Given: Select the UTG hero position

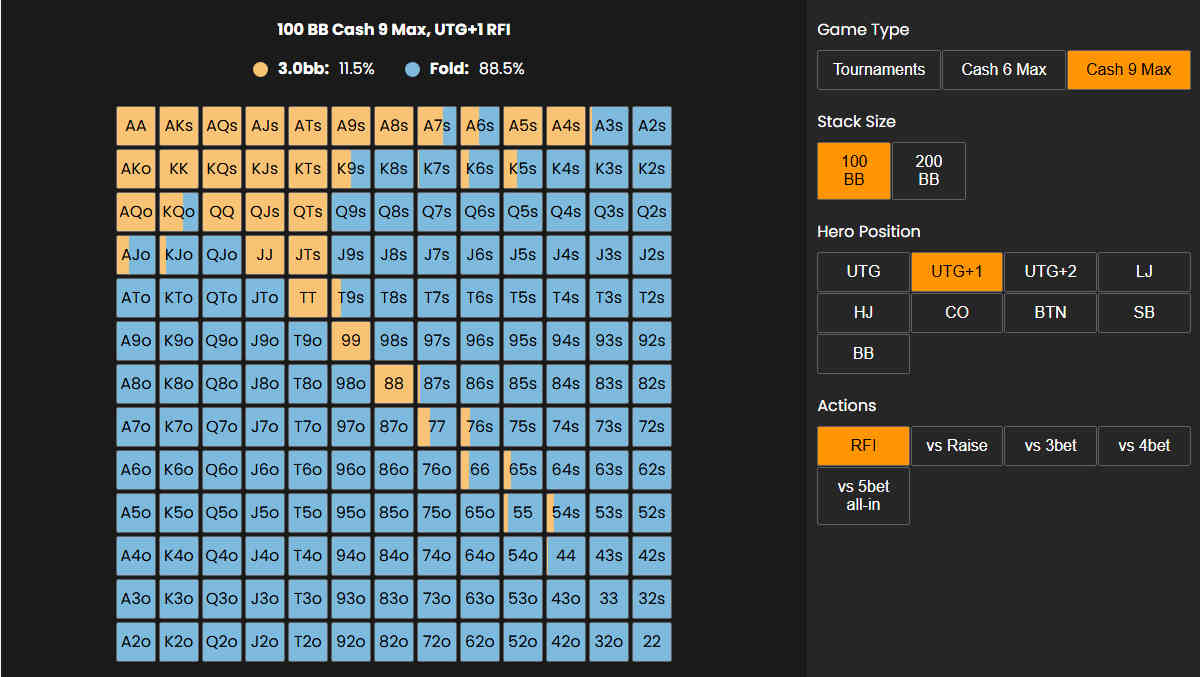Looking at the screenshot, I should point(862,271).
